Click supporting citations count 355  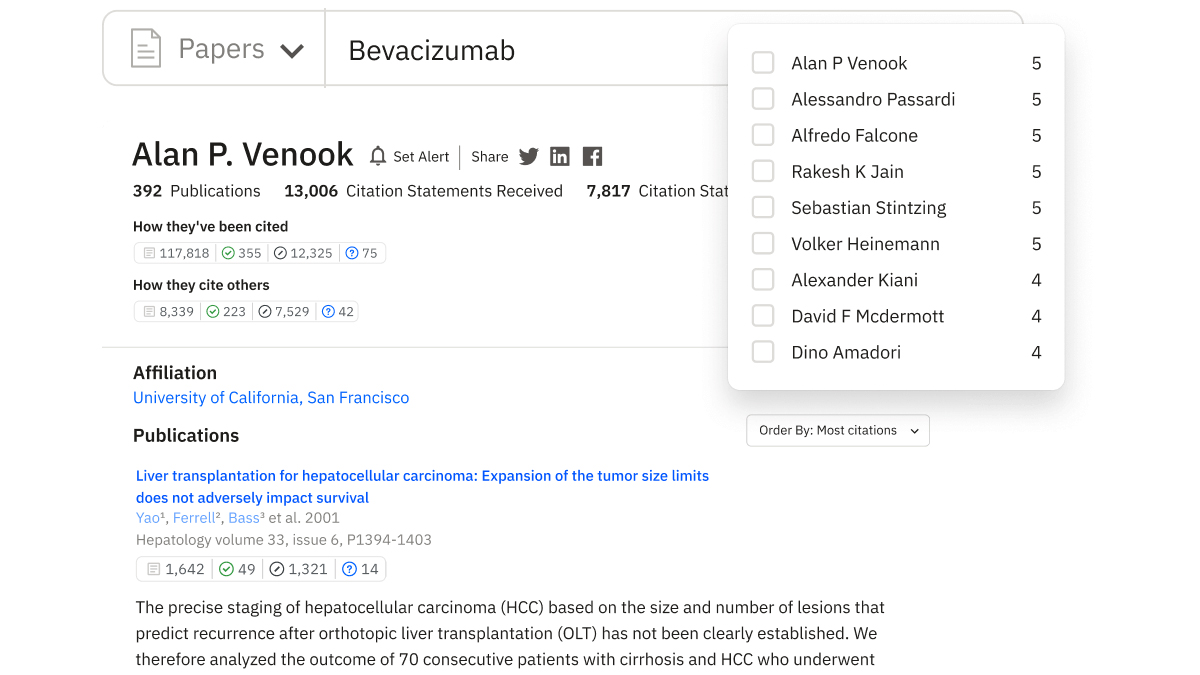[241, 253]
